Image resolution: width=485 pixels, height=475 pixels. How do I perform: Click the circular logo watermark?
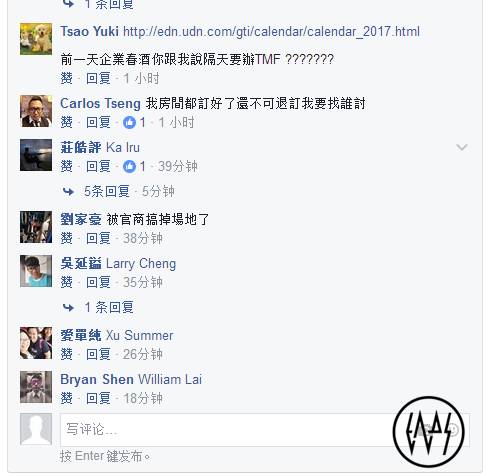pyautogui.click(x=428, y=431)
